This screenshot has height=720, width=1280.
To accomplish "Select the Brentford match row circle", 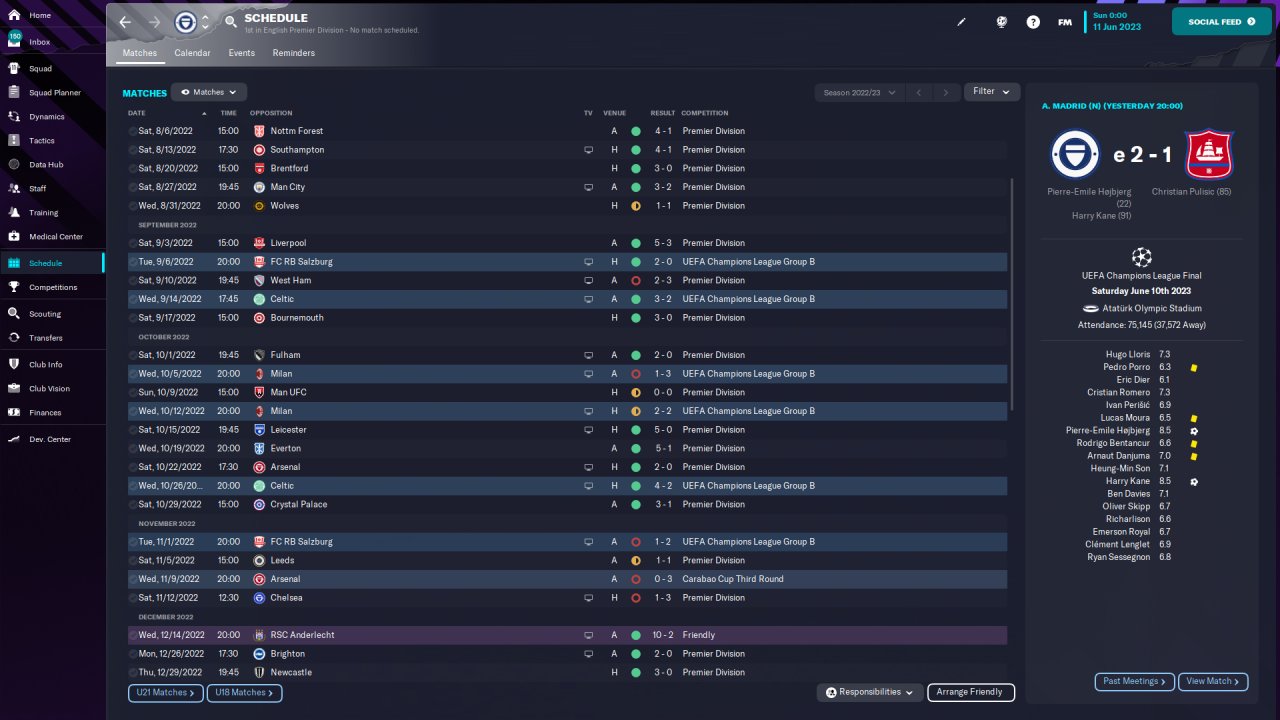I will coord(133,169).
